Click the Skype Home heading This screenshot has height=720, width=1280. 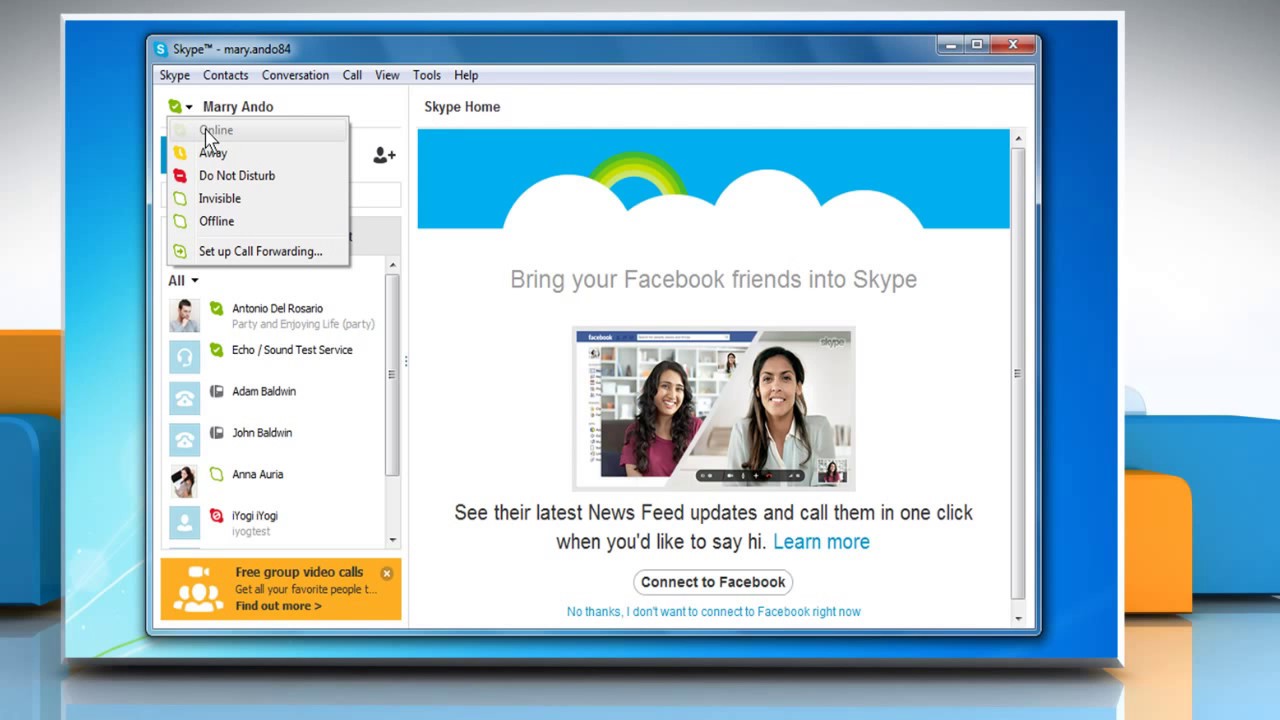pyautogui.click(x=462, y=107)
